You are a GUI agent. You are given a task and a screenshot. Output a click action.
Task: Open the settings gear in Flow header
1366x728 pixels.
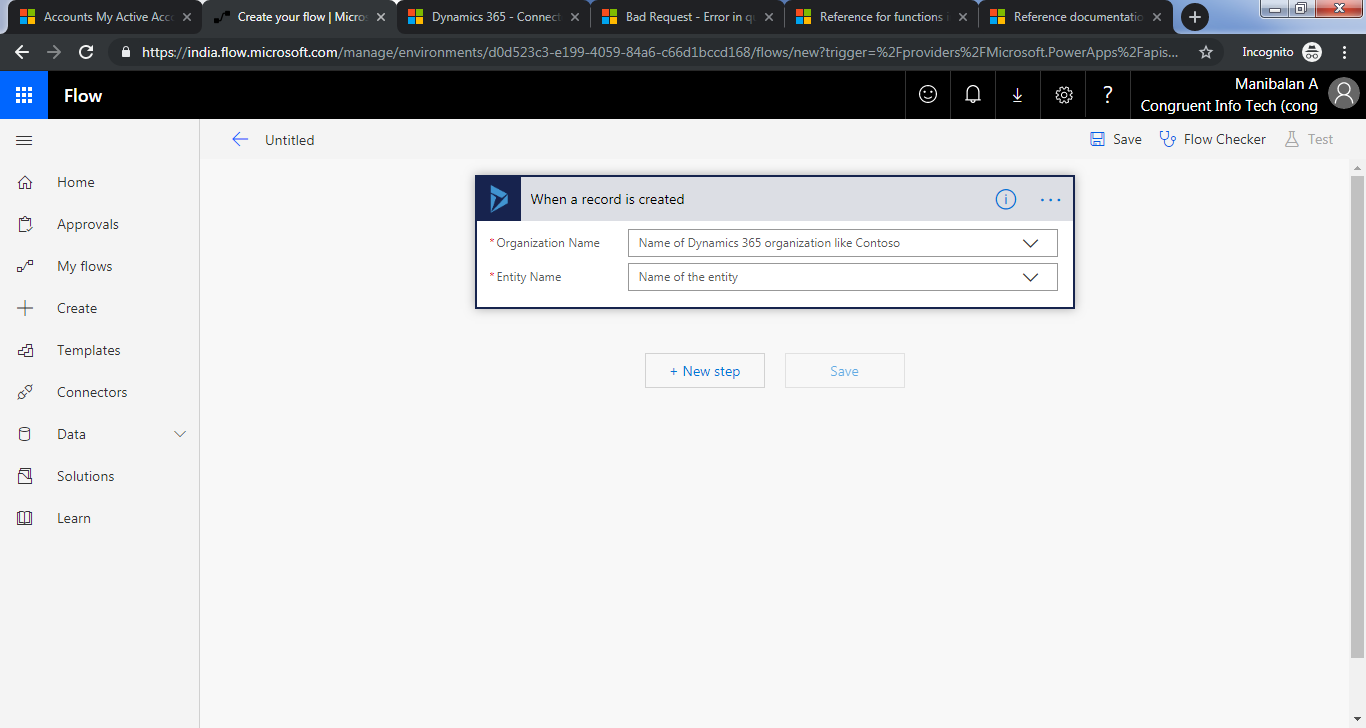point(1064,95)
